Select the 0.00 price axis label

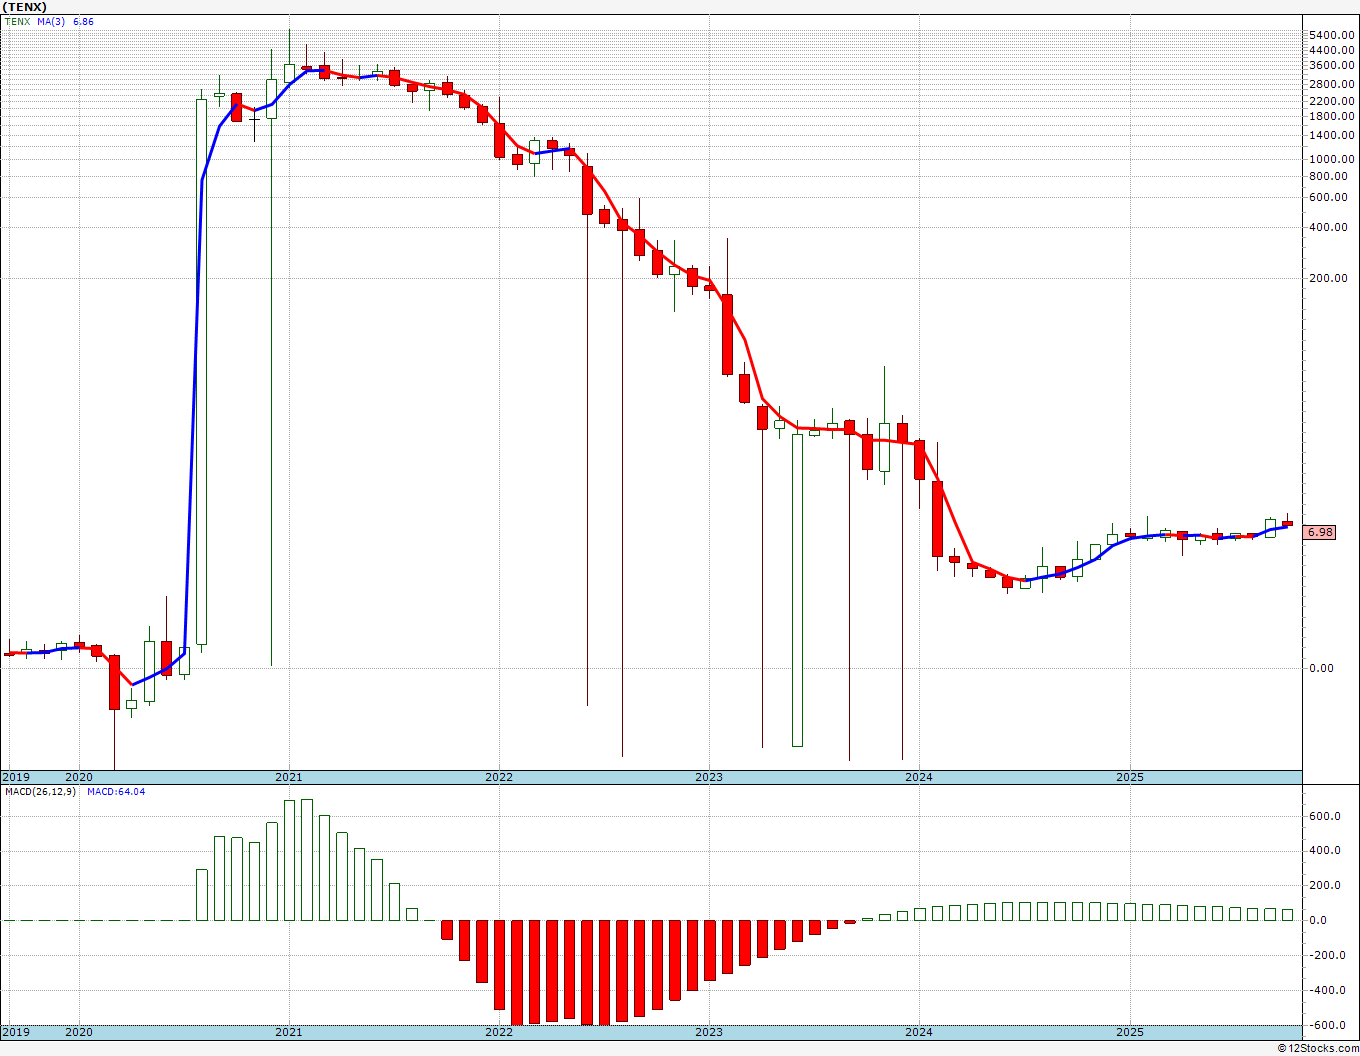click(x=1321, y=668)
